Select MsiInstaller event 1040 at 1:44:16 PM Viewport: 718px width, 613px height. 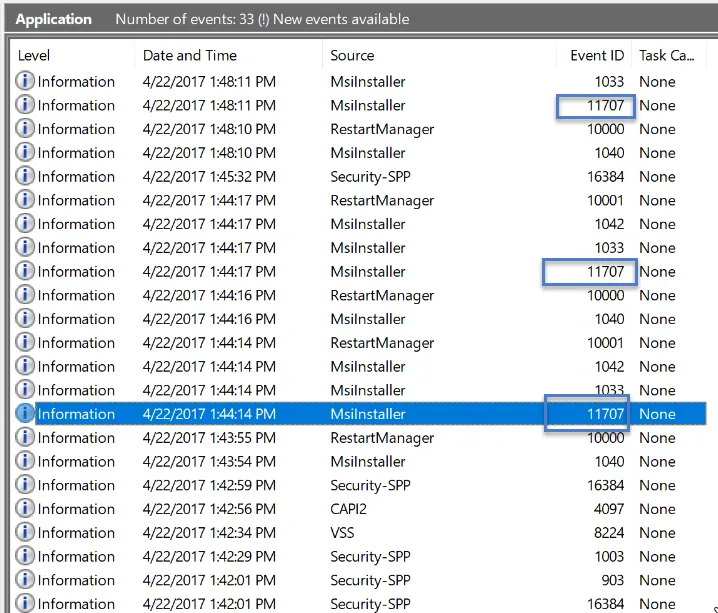pyautogui.click(x=359, y=319)
